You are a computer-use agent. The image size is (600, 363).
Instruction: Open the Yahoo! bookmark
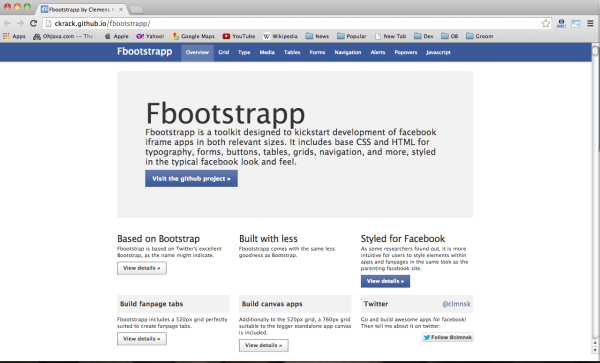tap(150, 36)
